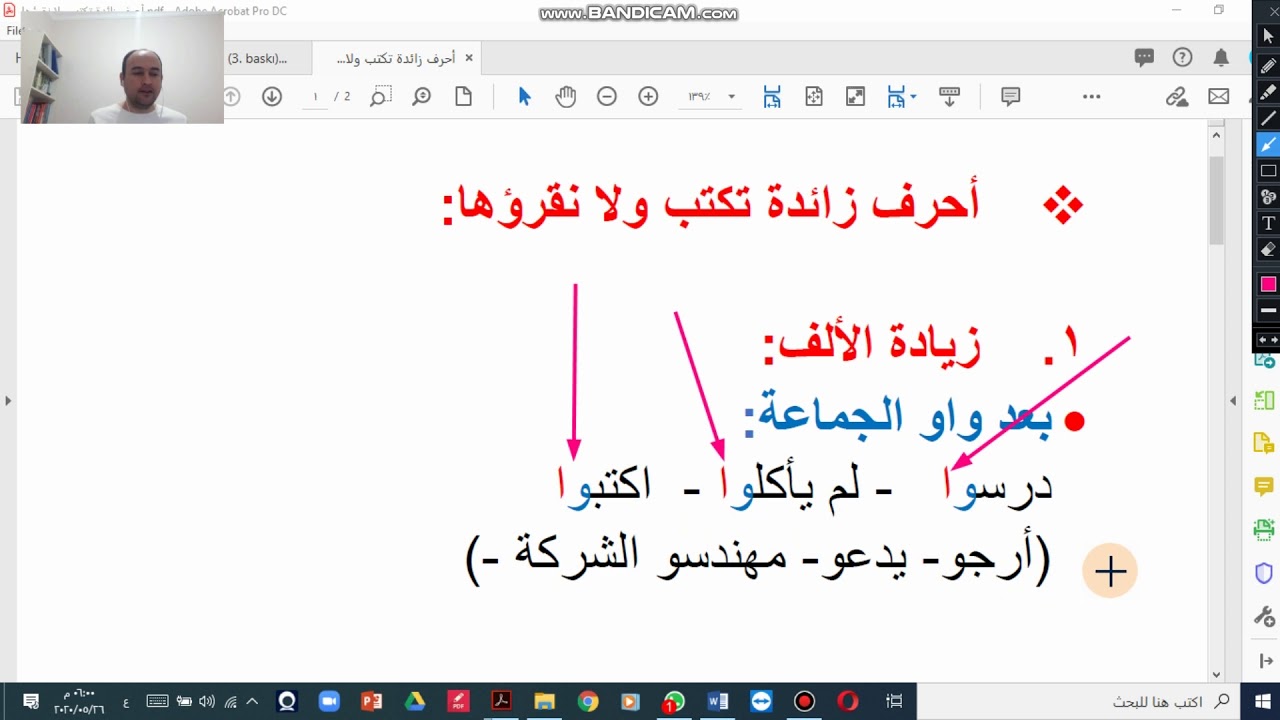Click the fit page width icon
This screenshot has height=720, width=1280.
point(772,97)
